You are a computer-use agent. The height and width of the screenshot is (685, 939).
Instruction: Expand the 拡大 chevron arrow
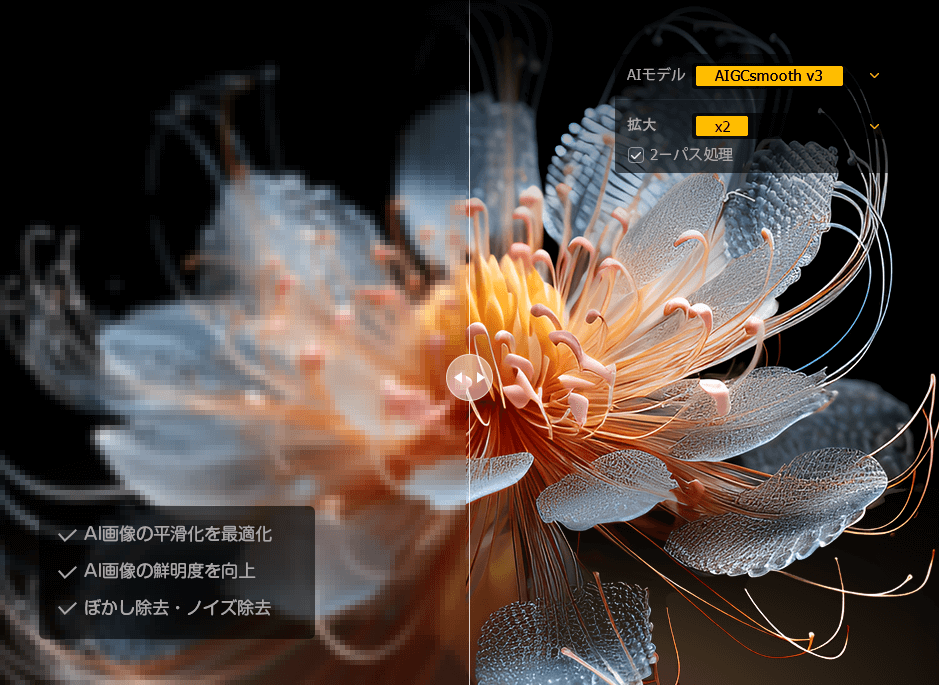coord(874,126)
